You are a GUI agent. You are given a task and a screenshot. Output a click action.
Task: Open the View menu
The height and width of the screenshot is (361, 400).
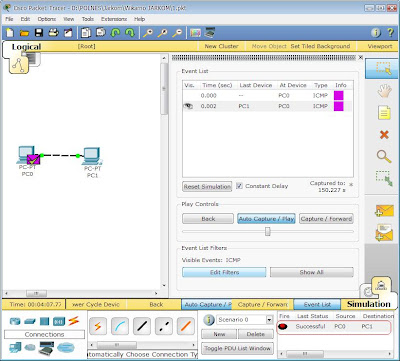click(x=69, y=19)
